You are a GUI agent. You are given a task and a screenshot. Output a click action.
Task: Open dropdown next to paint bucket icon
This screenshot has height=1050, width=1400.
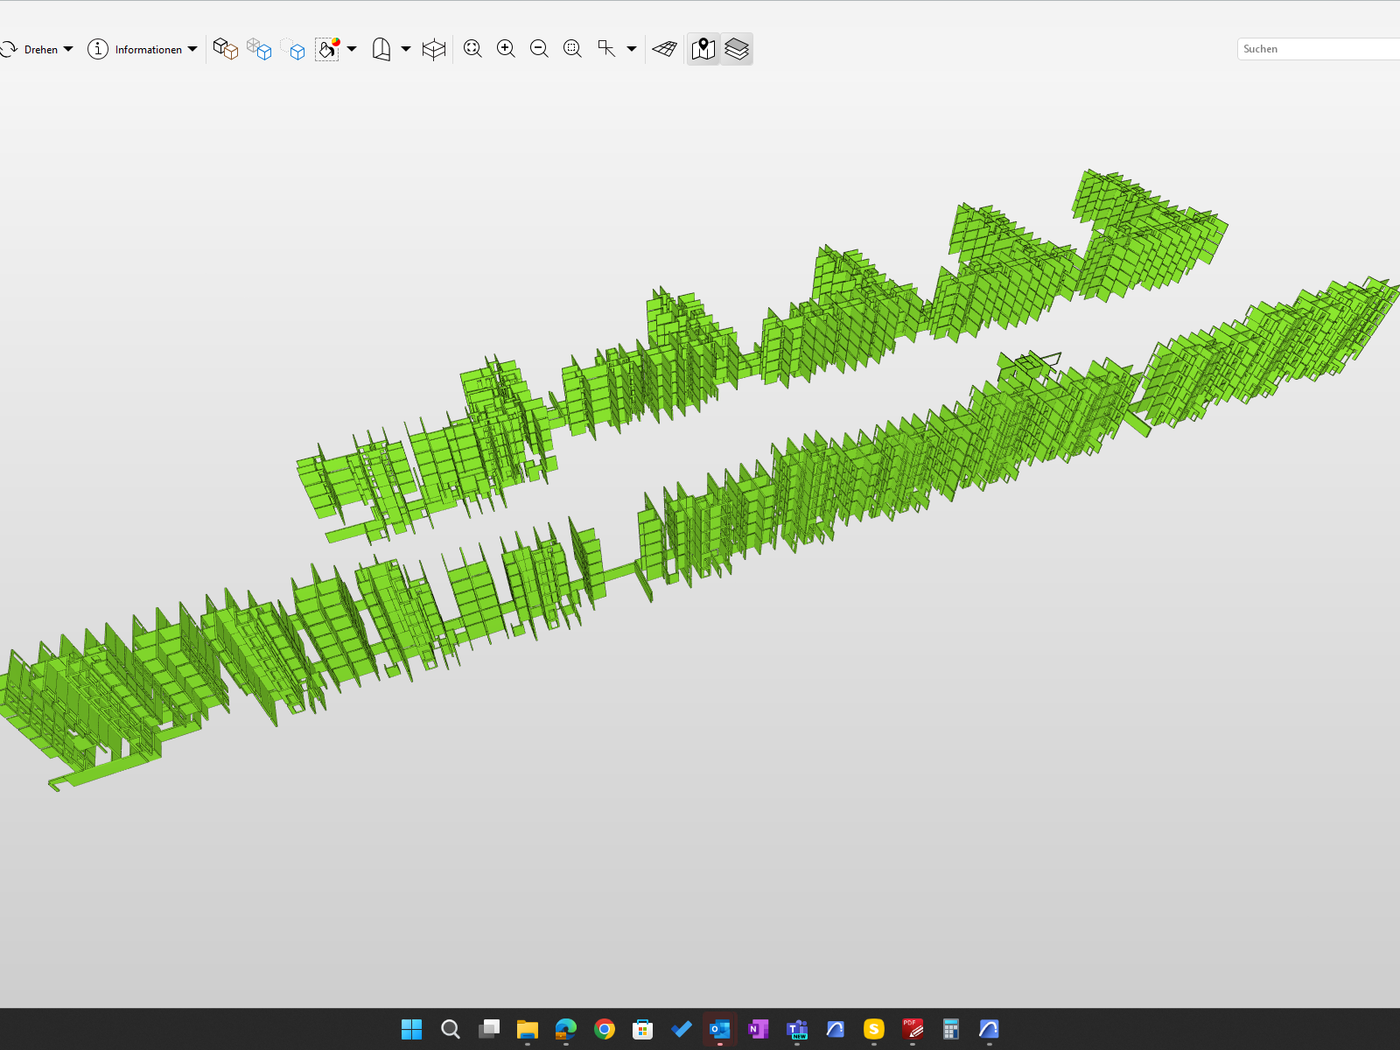click(x=352, y=49)
